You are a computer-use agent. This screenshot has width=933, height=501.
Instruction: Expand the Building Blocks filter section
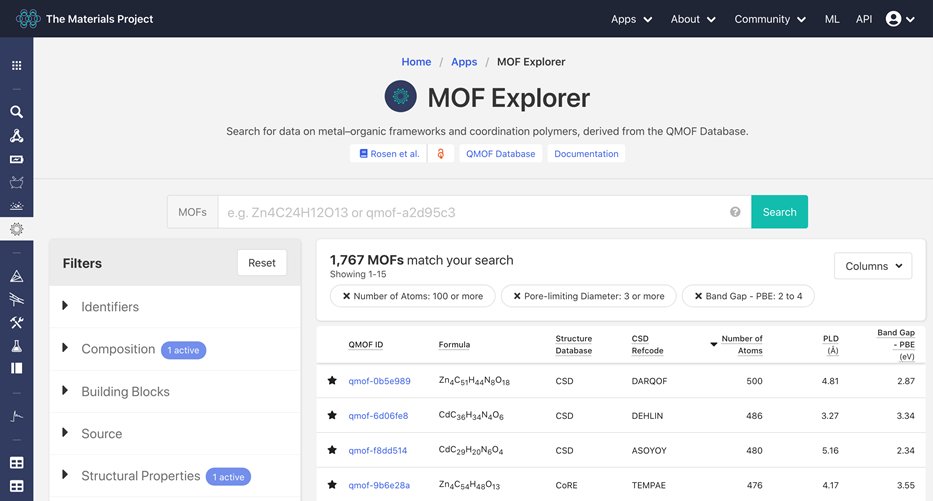175,392
